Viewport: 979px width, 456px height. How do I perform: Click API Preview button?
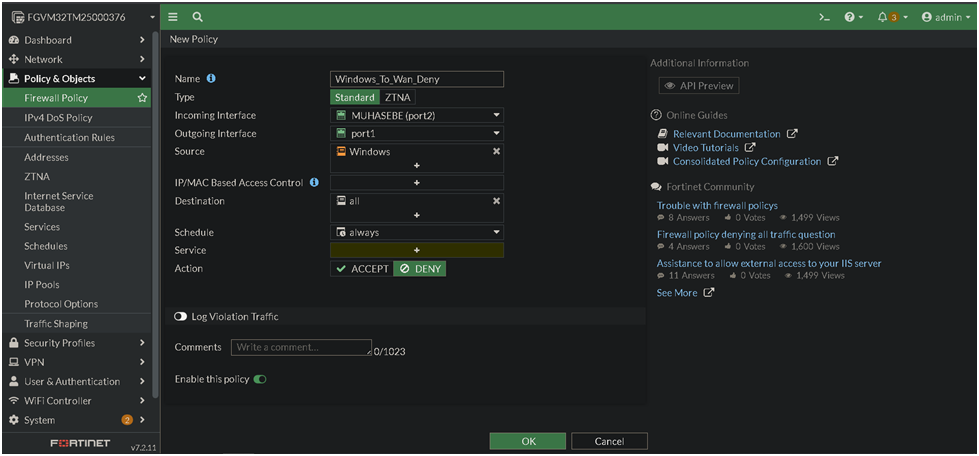(x=699, y=86)
